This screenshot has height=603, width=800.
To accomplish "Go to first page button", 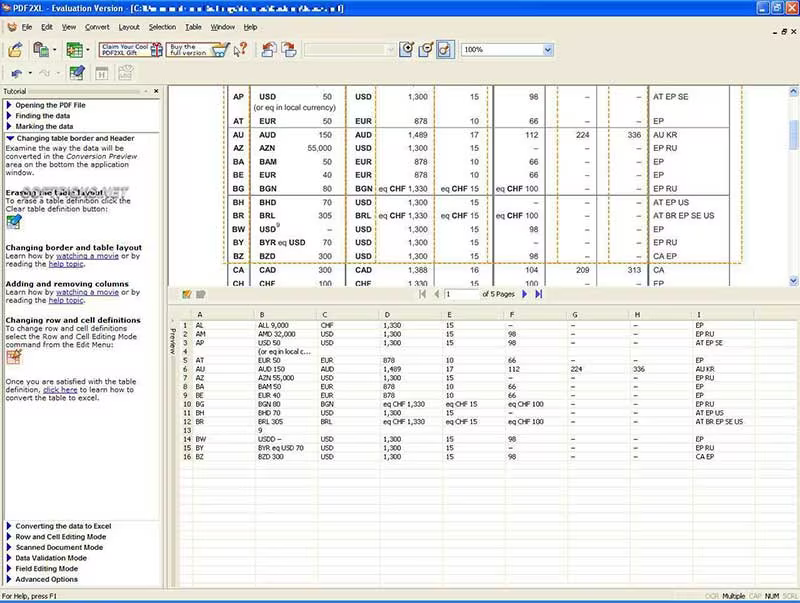I will 422,294.
